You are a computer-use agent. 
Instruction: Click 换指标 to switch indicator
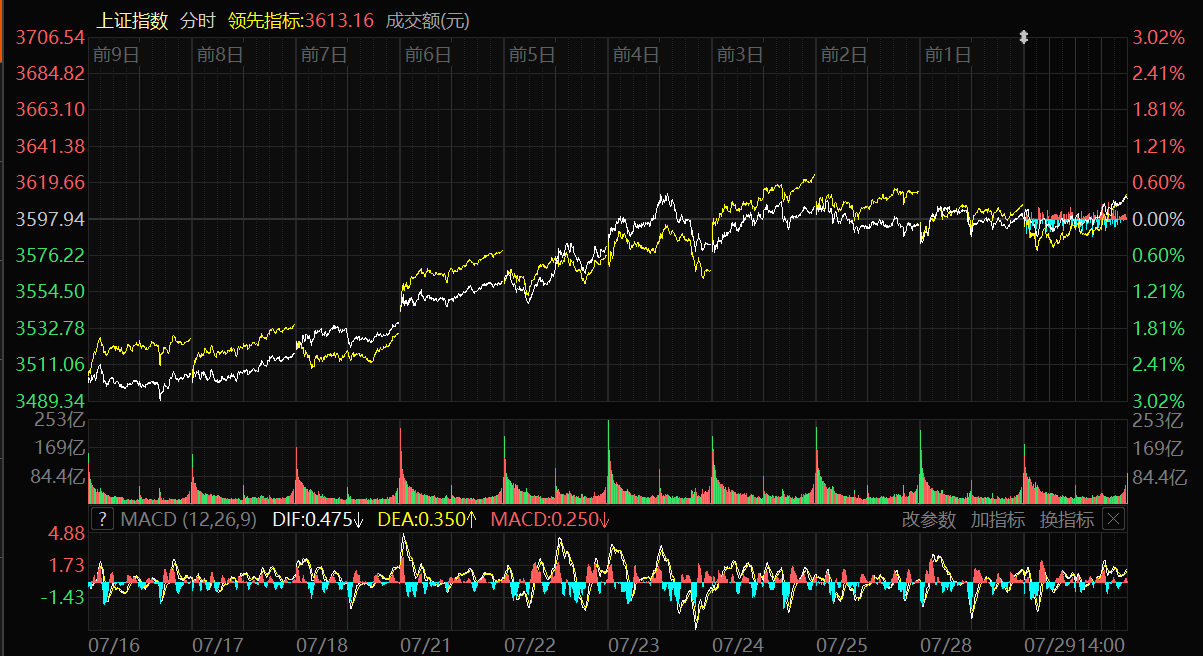point(1066,519)
